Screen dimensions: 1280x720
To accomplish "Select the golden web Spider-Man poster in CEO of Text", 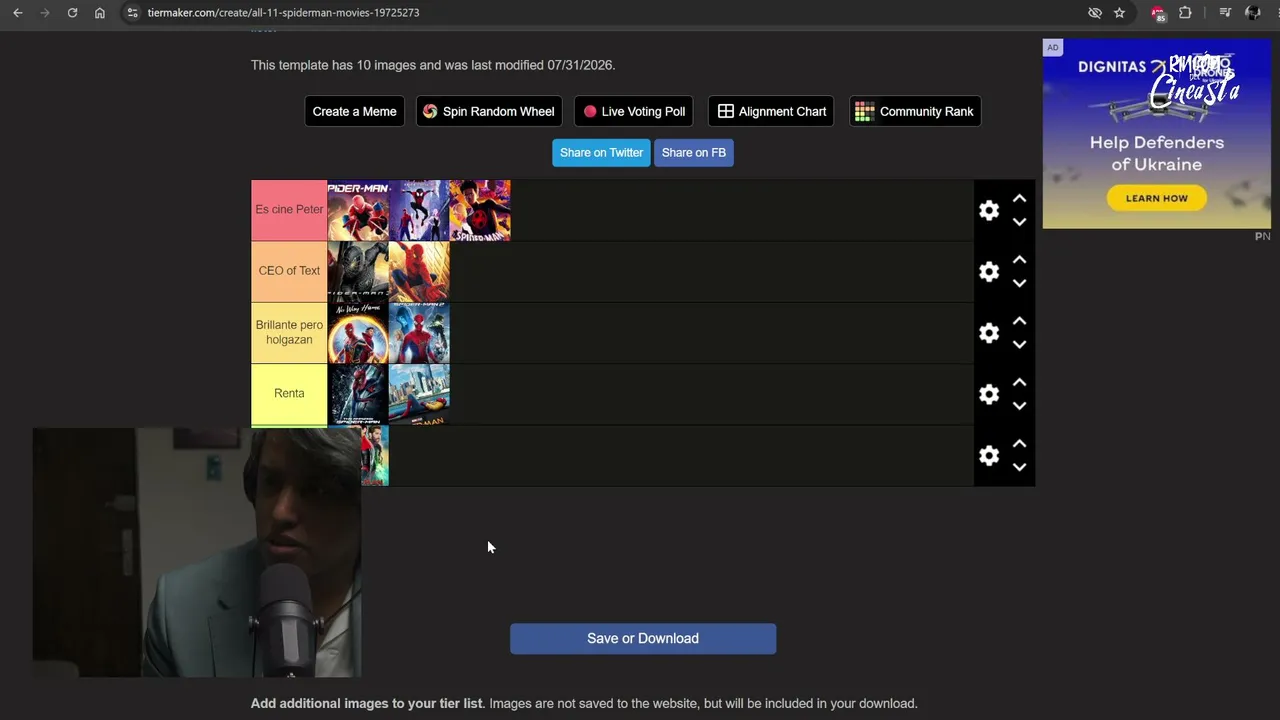I will (419, 271).
